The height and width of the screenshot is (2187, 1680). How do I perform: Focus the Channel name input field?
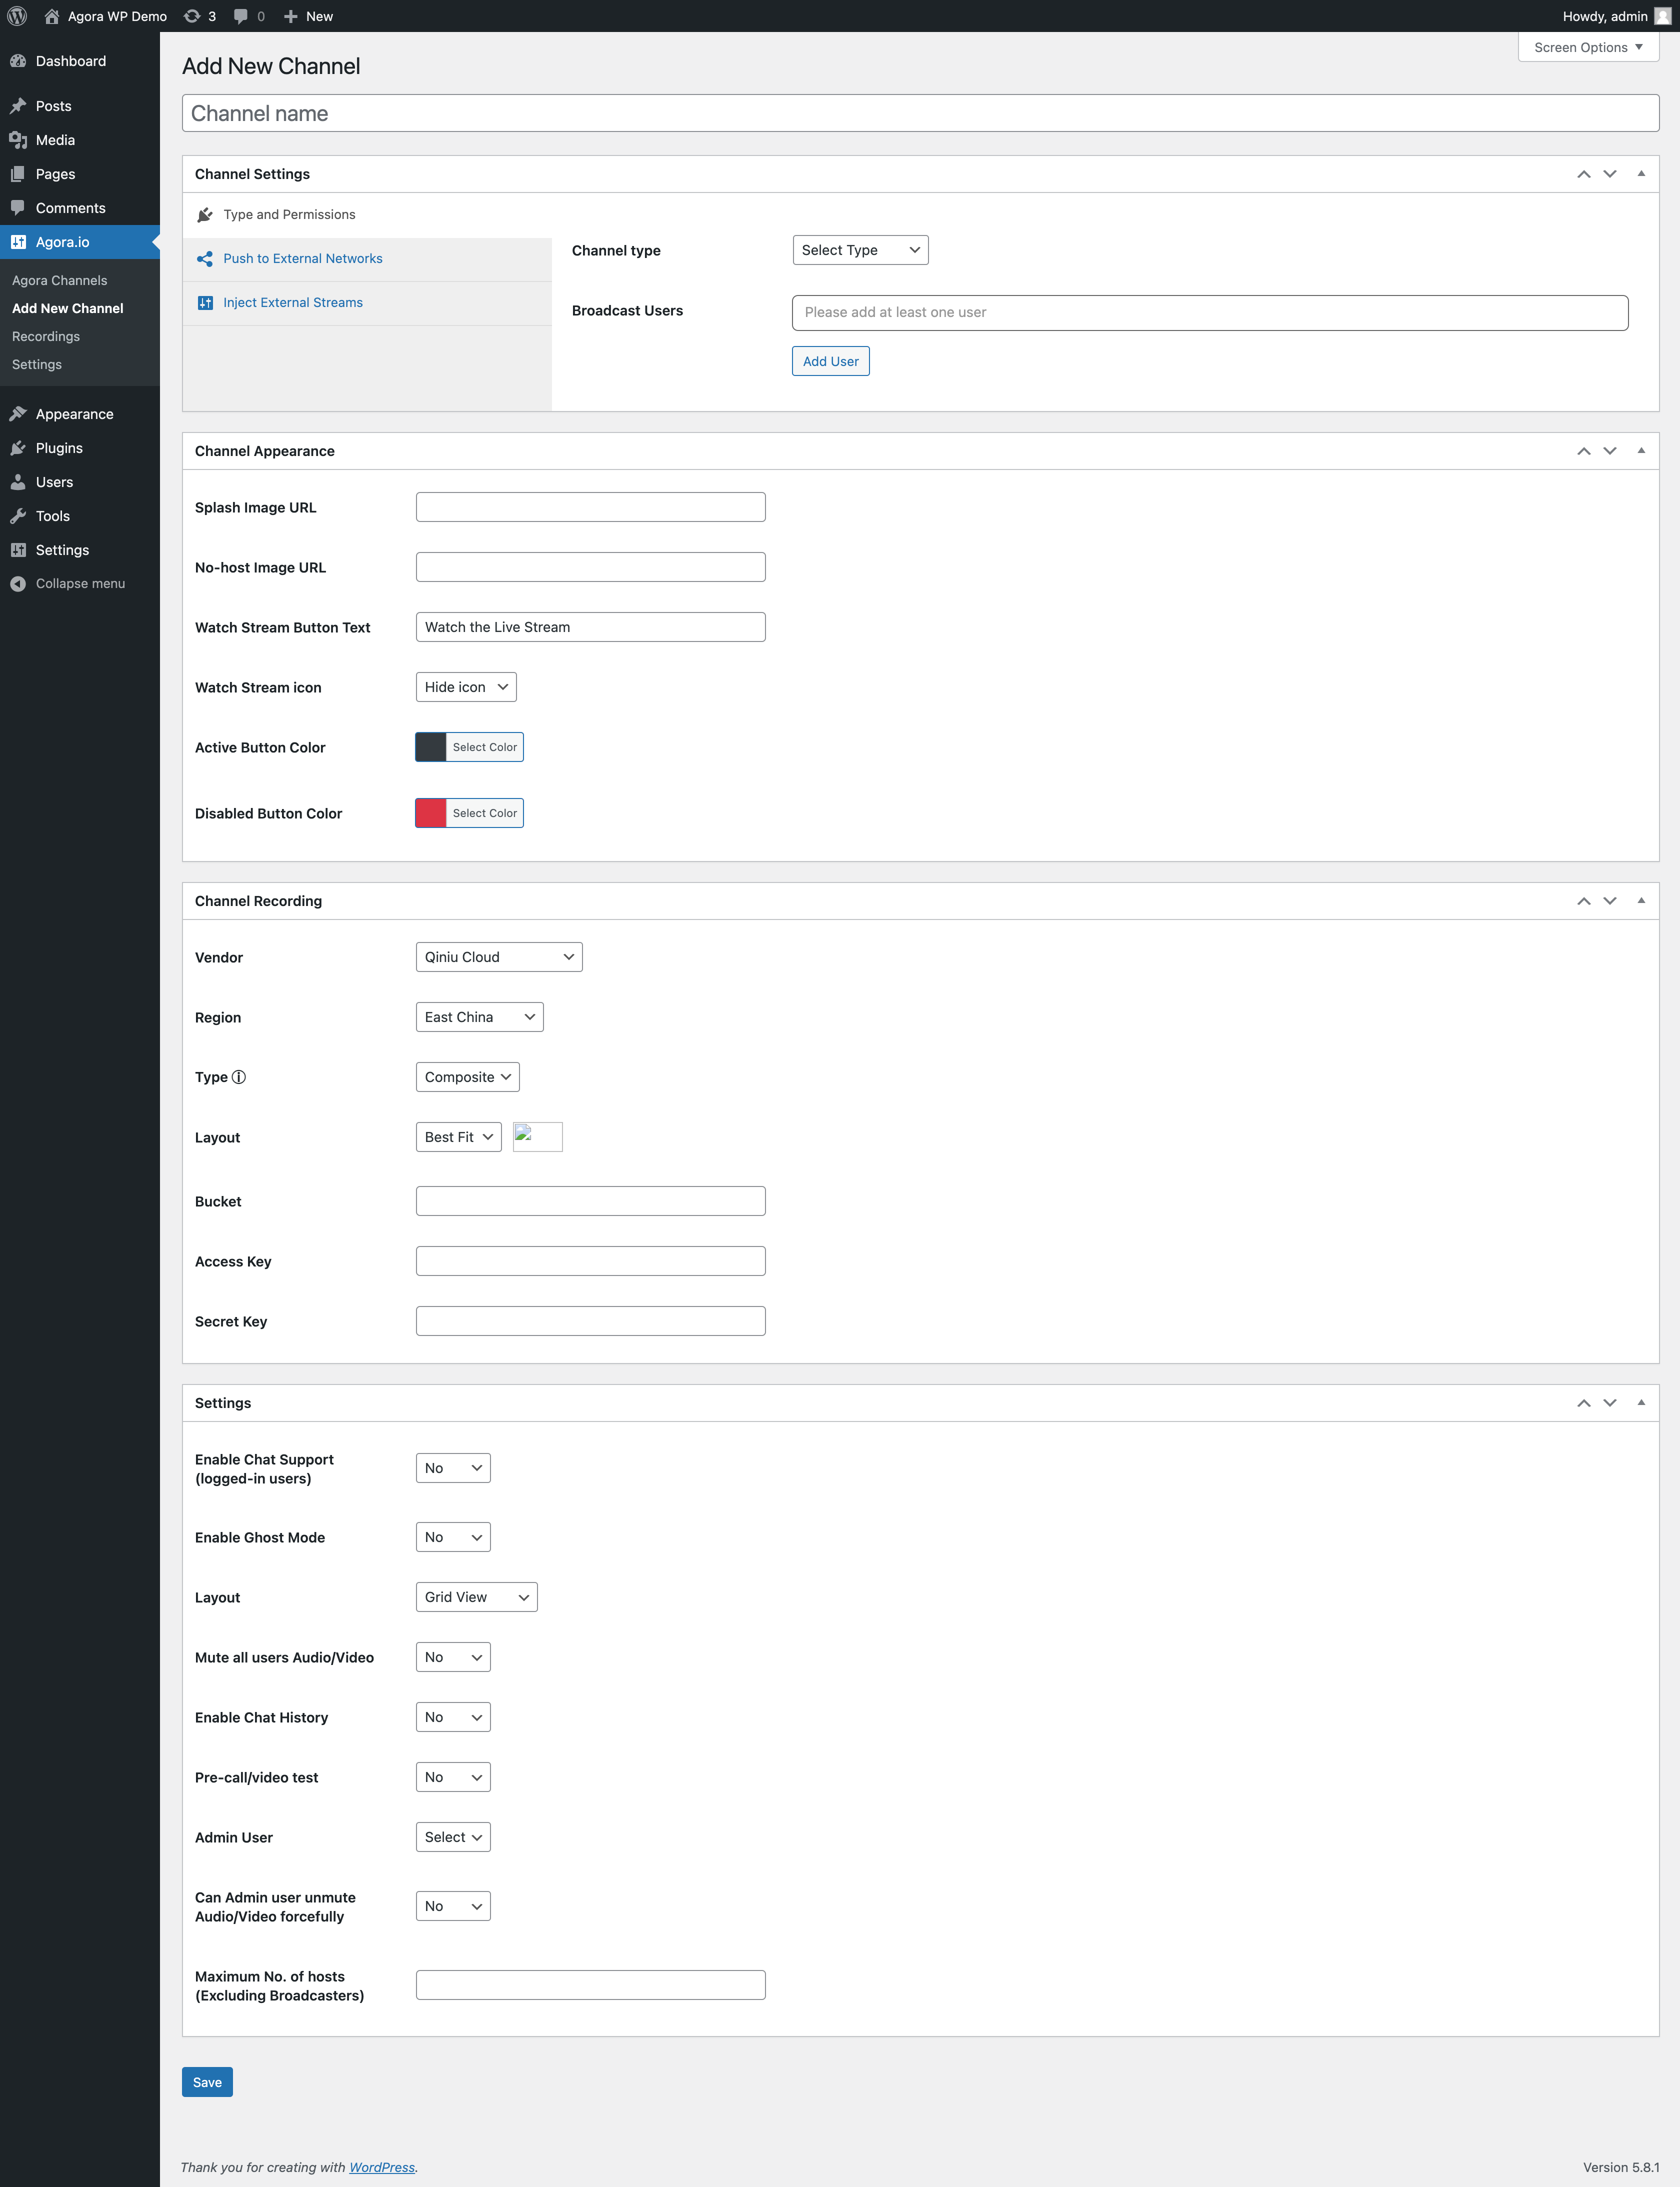tap(920, 113)
